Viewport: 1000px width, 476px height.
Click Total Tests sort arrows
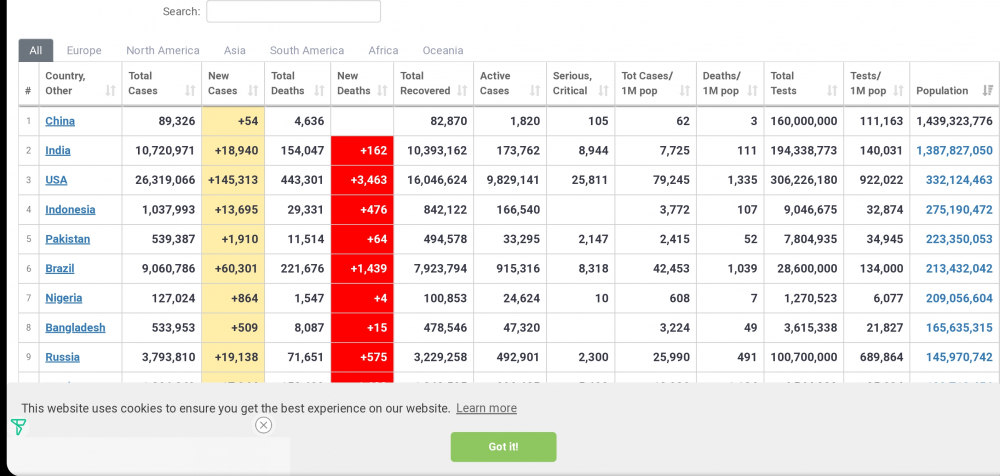pos(832,91)
